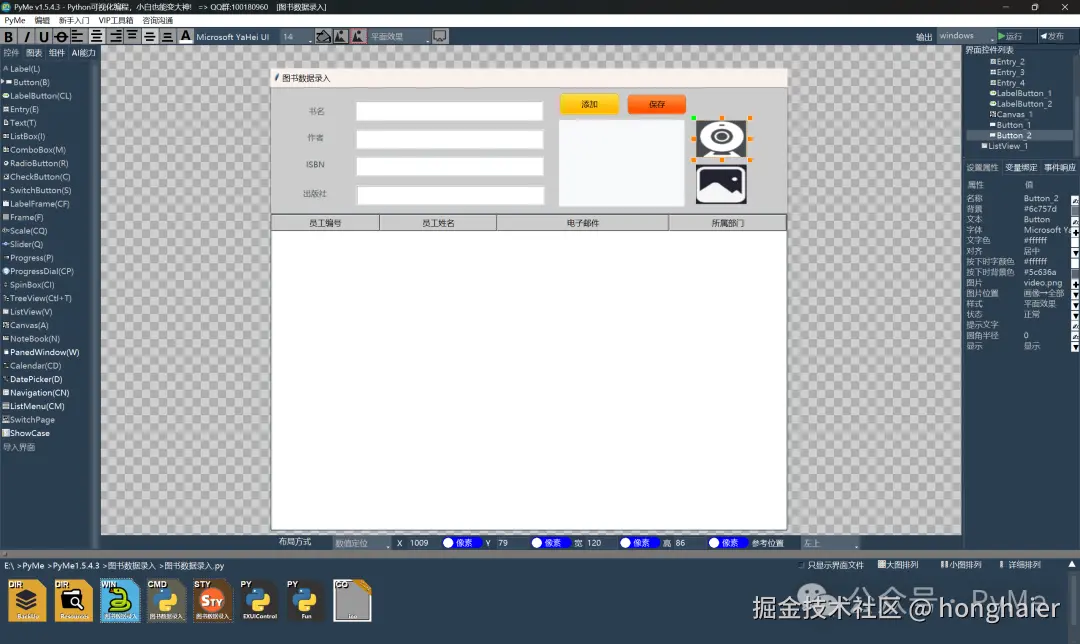Image resolution: width=1080 pixels, height=644 pixels.
Task: Open the 数值定位 layout mode dropdown
Action: [362, 543]
